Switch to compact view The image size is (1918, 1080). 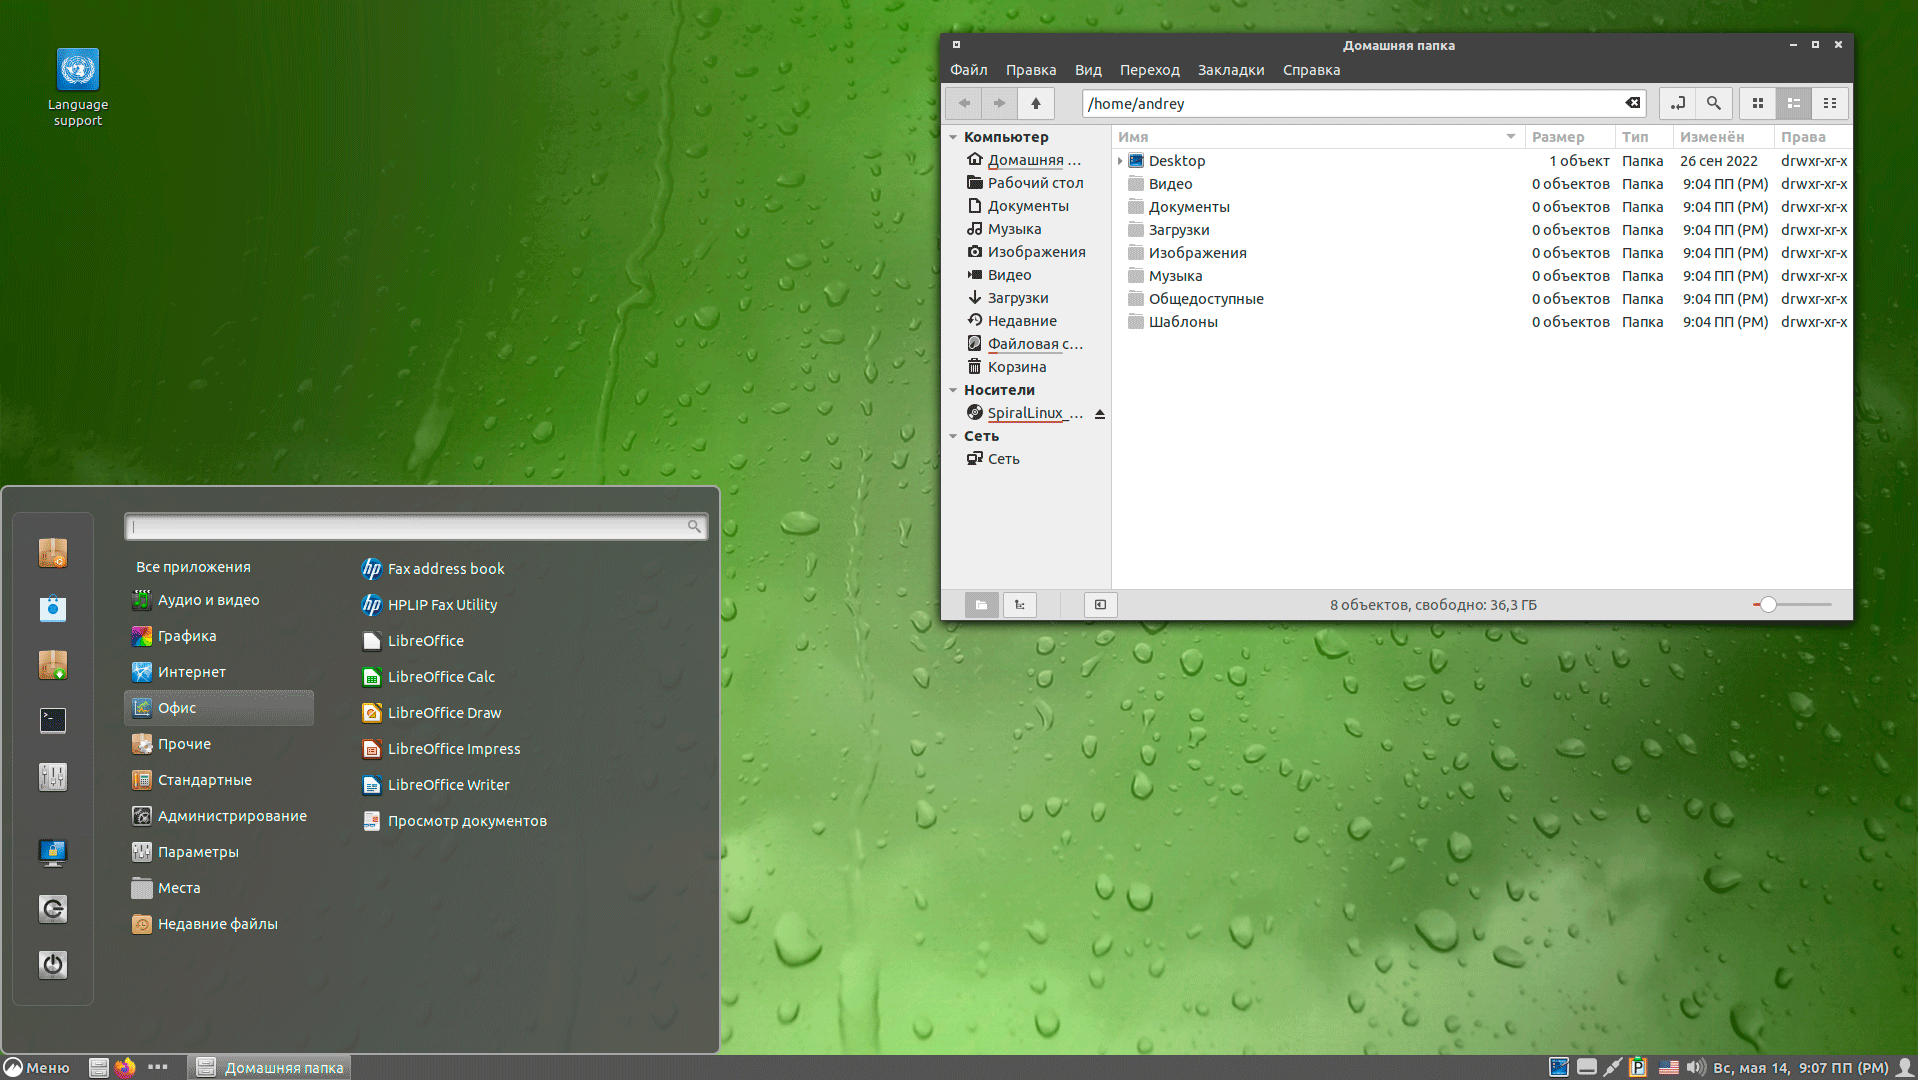pos(1830,103)
